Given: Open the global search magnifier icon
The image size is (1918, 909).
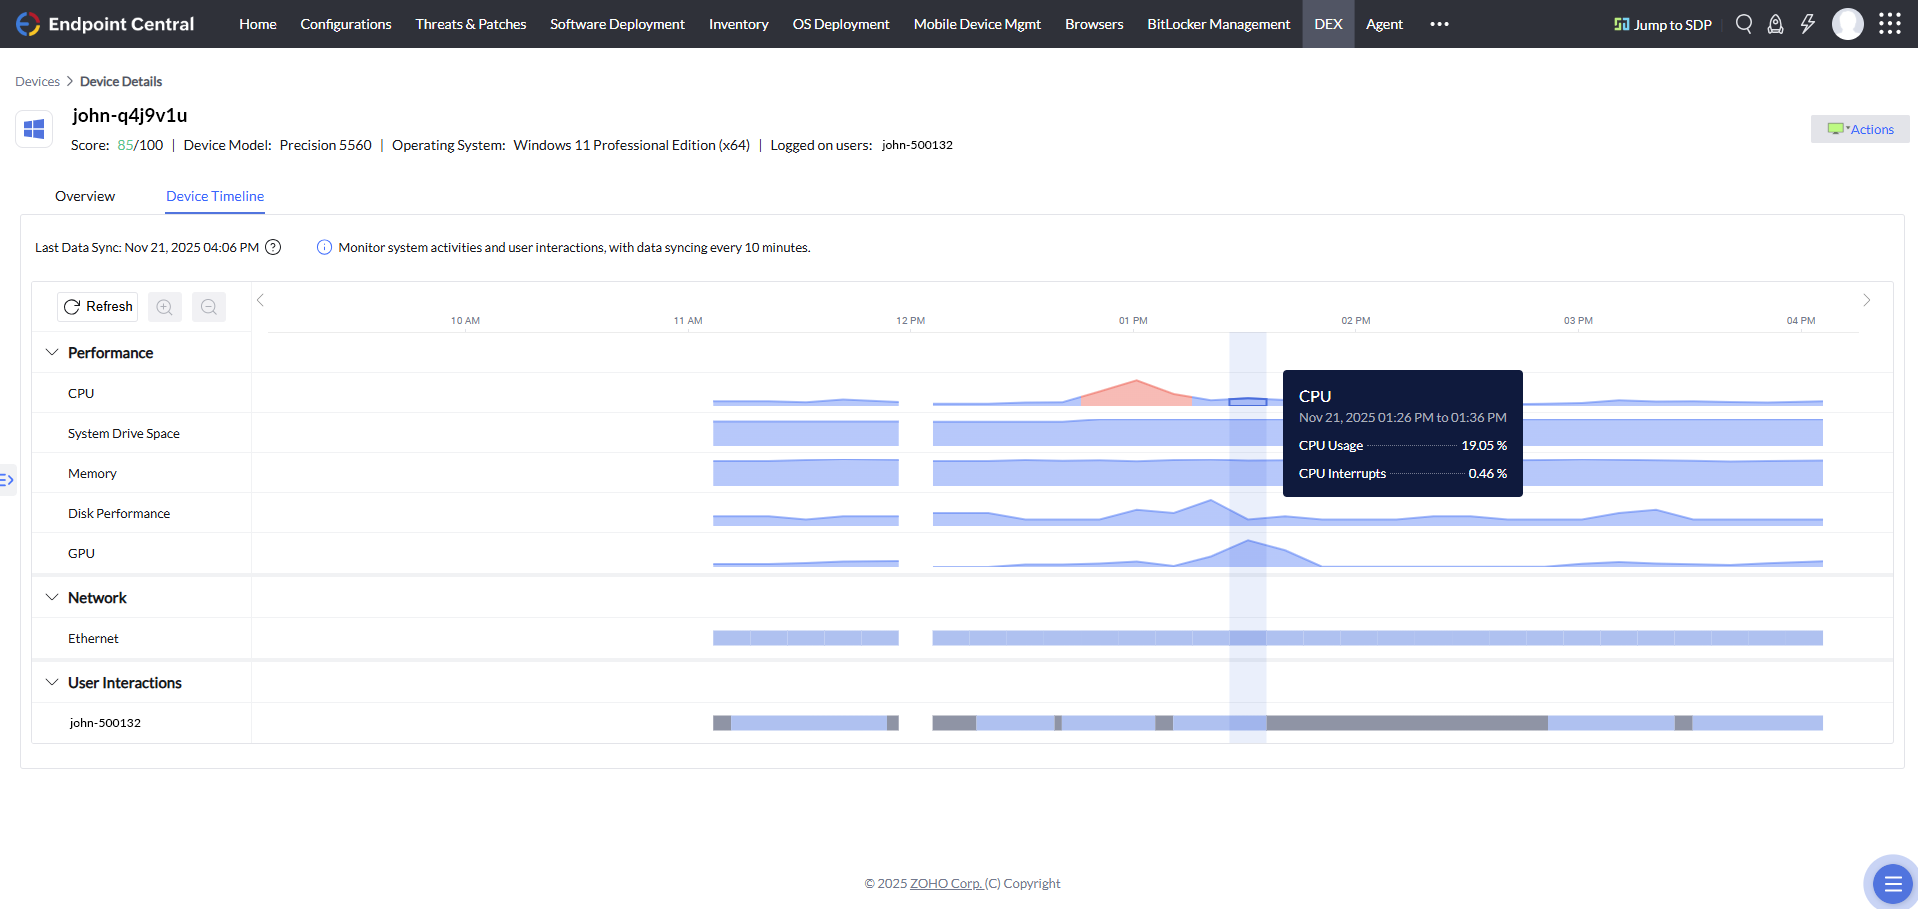Looking at the screenshot, I should [x=1743, y=24].
